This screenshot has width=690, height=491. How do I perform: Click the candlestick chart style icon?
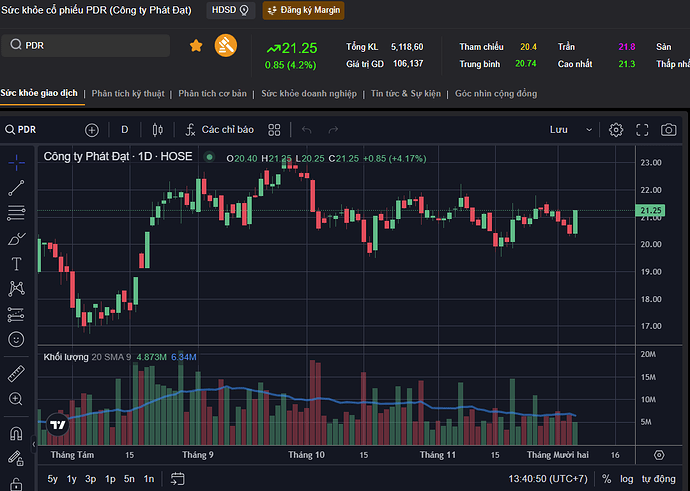157,130
